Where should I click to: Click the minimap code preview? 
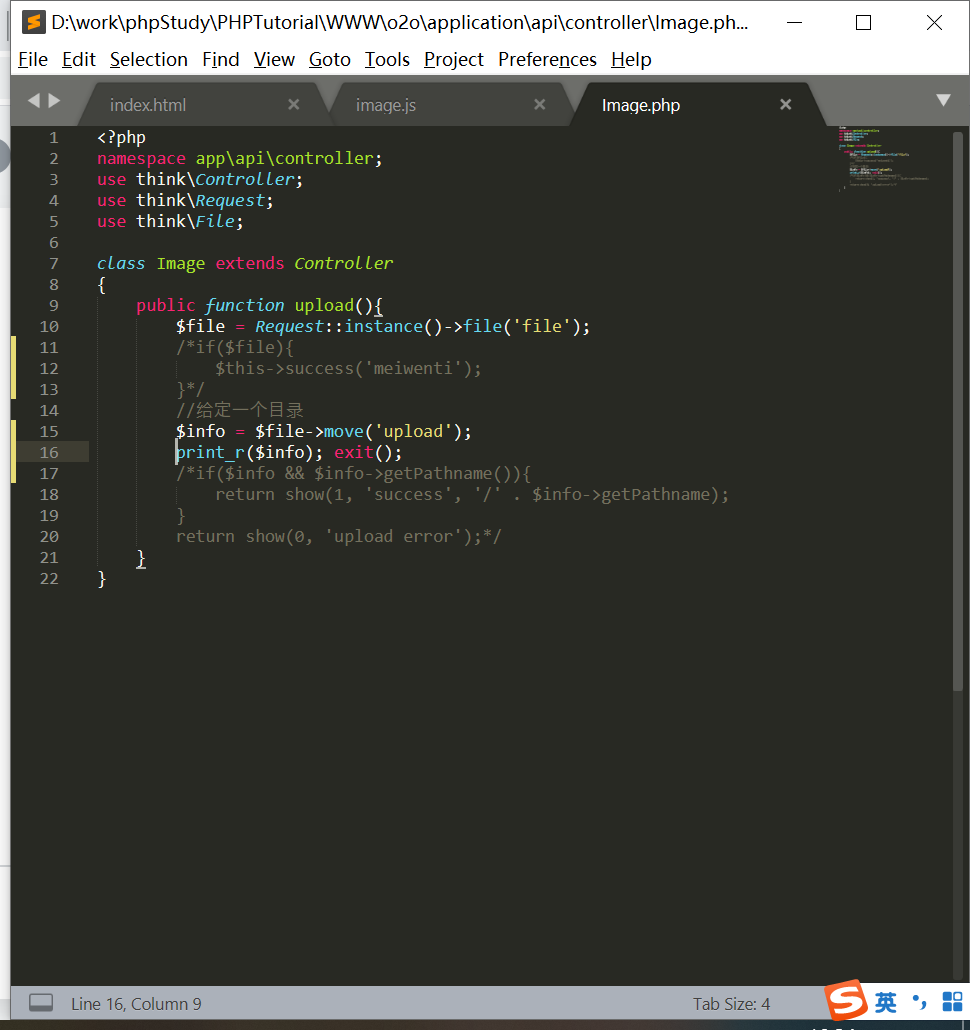pos(883,158)
